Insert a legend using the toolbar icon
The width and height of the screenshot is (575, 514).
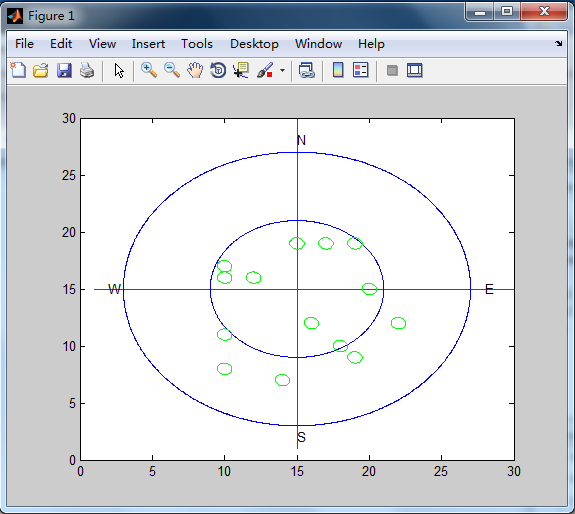(x=360, y=70)
